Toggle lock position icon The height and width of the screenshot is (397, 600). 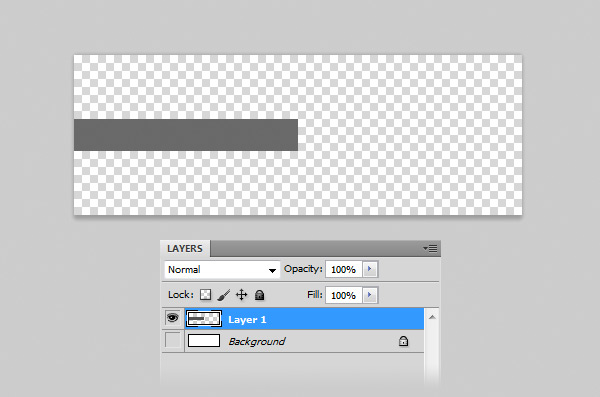pos(241,295)
